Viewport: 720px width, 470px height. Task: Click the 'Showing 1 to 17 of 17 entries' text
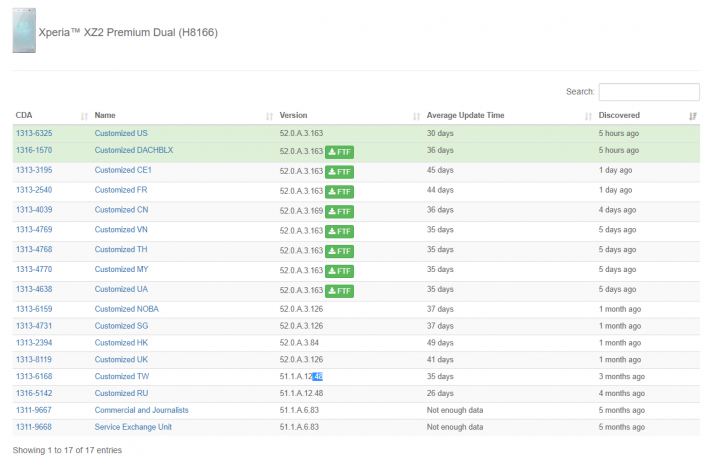point(67,450)
